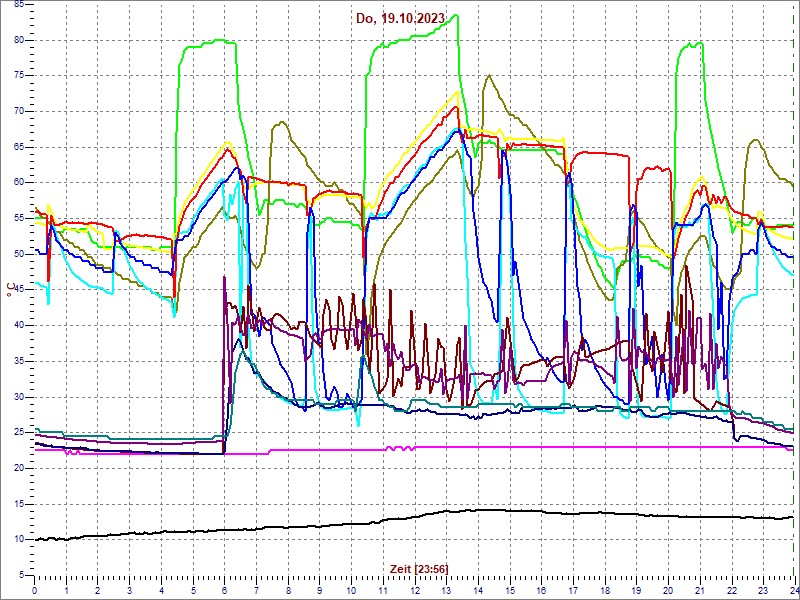Click hour 2 on the time axis

97,590
